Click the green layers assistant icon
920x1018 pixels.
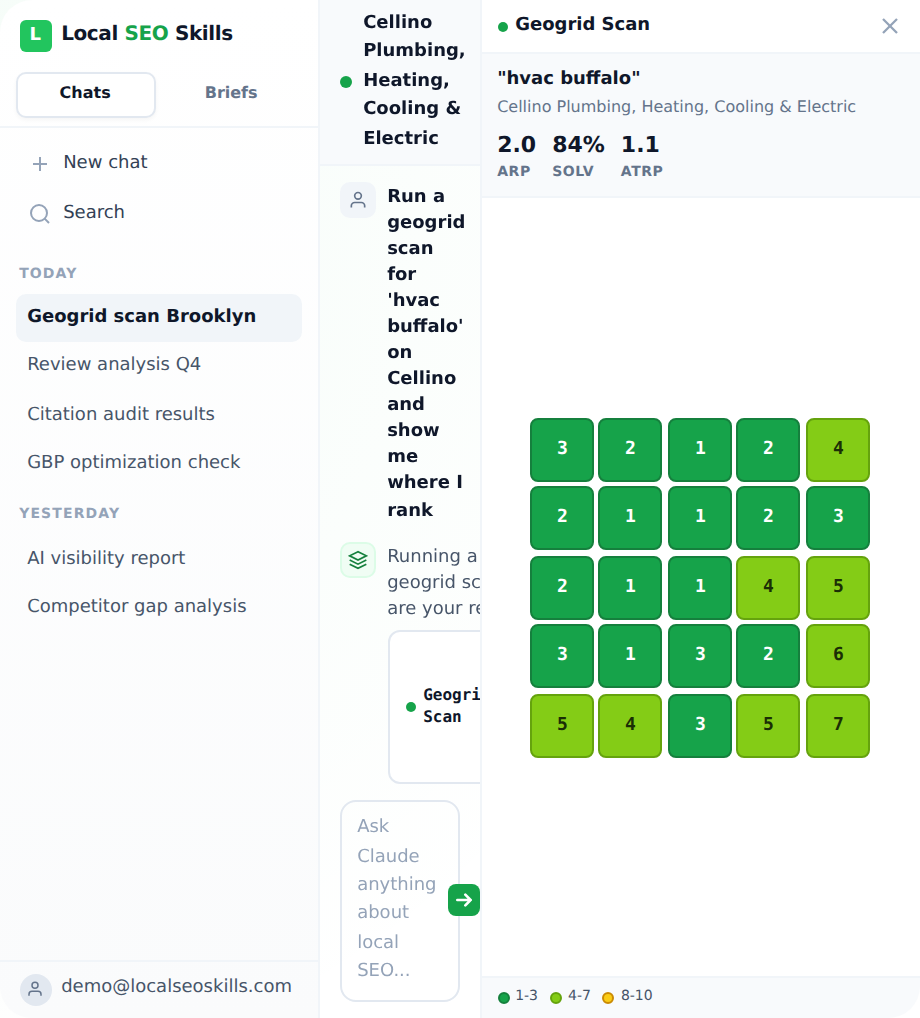click(358, 560)
